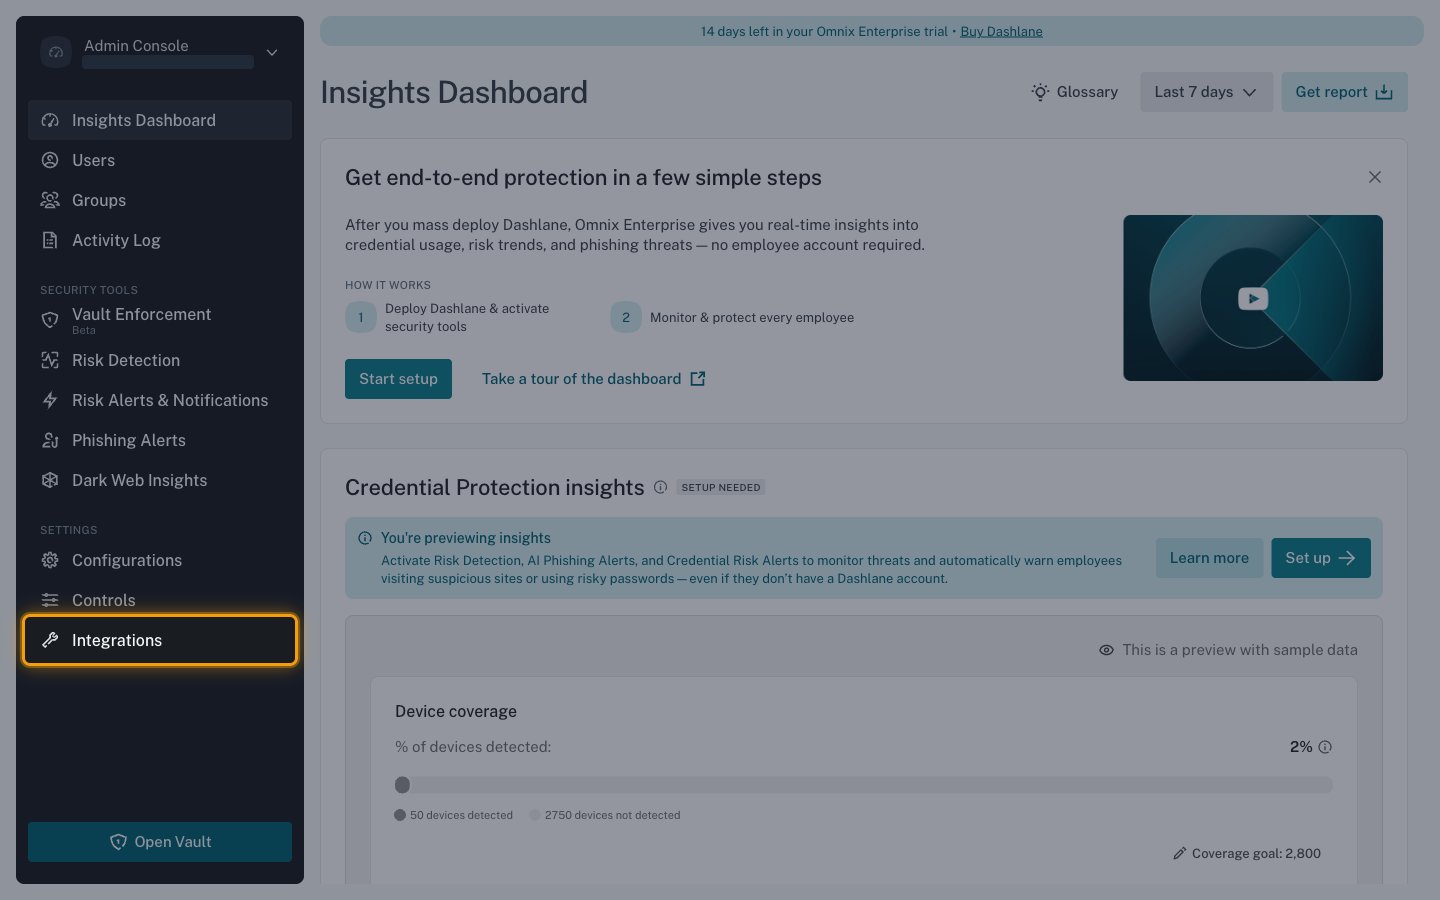Click the Set up arrow button

coord(1321,558)
